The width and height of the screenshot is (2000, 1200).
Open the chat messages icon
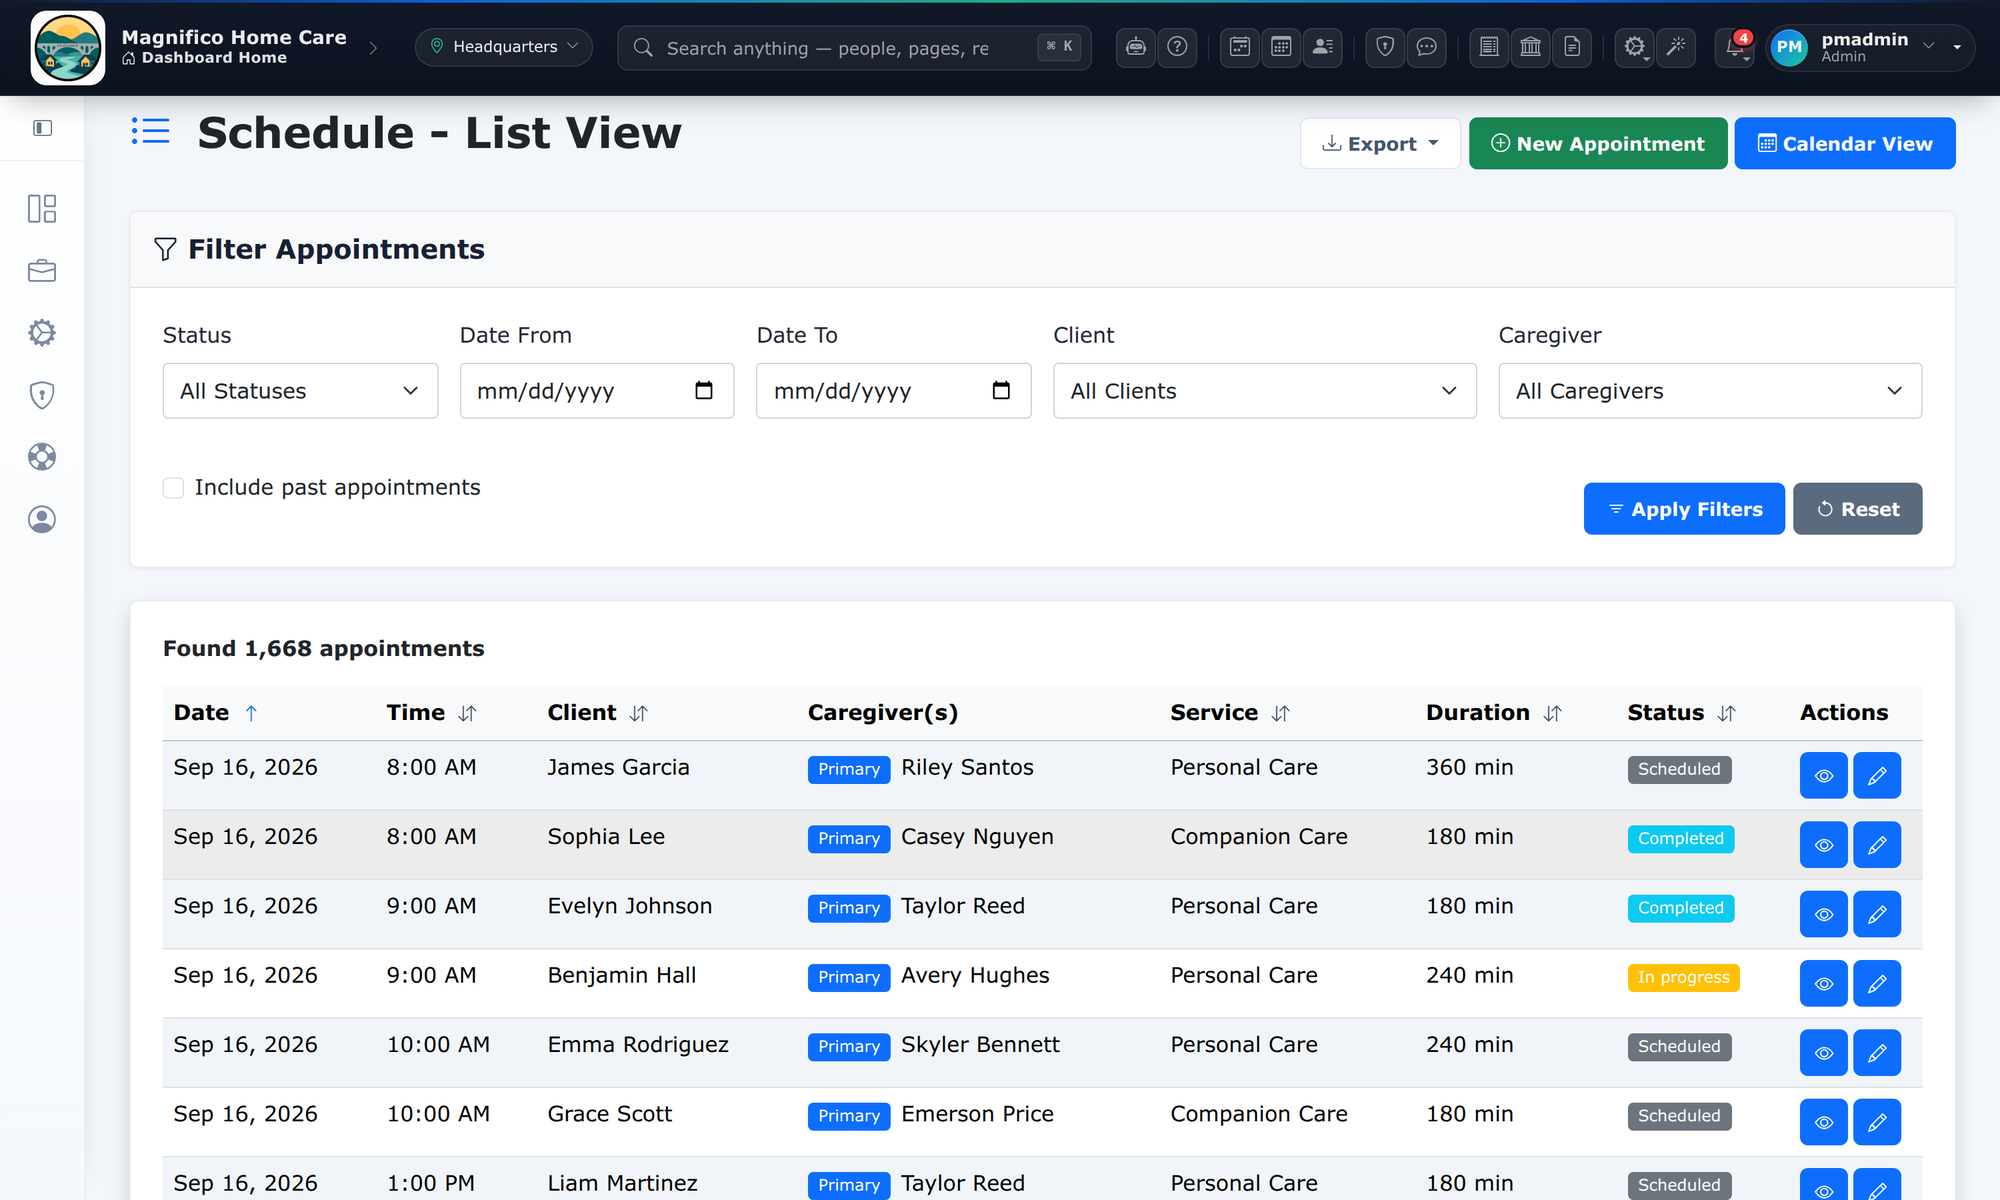[1427, 47]
